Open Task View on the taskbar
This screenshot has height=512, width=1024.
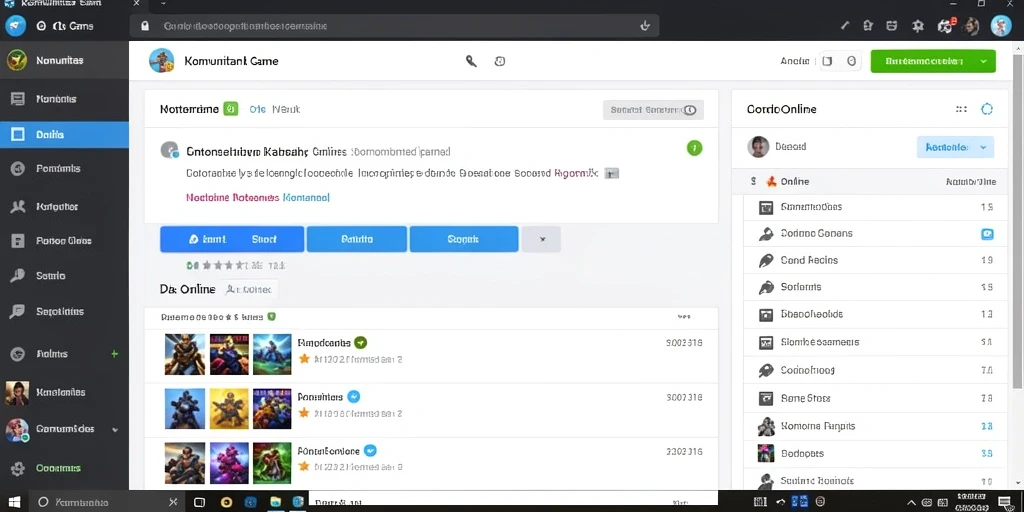point(200,502)
